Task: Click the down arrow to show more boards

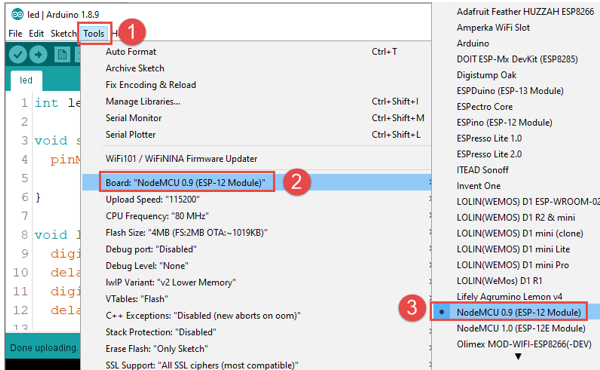Action: (x=518, y=357)
